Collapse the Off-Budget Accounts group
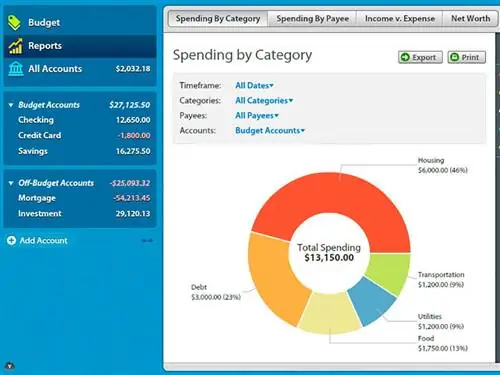The image size is (500, 375). 11,183
